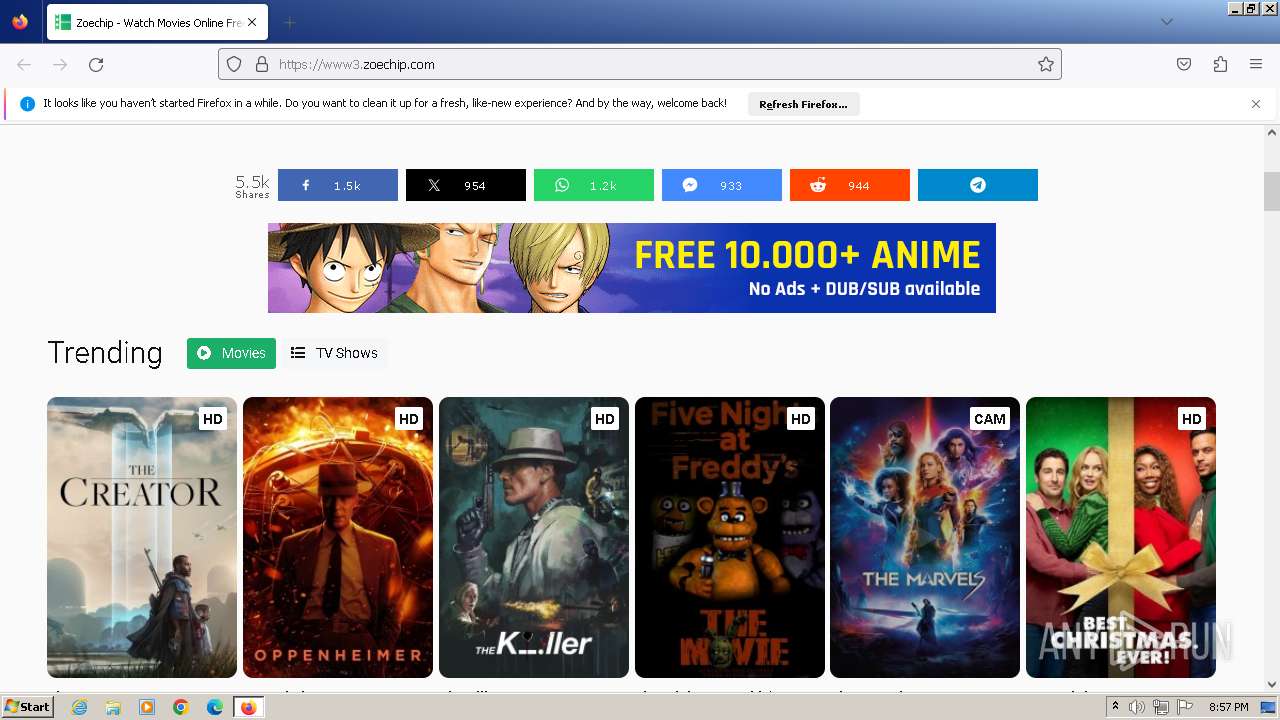1280x720 pixels.
Task: Launch Internet Explorer from taskbar
Action: [x=79, y=707]
